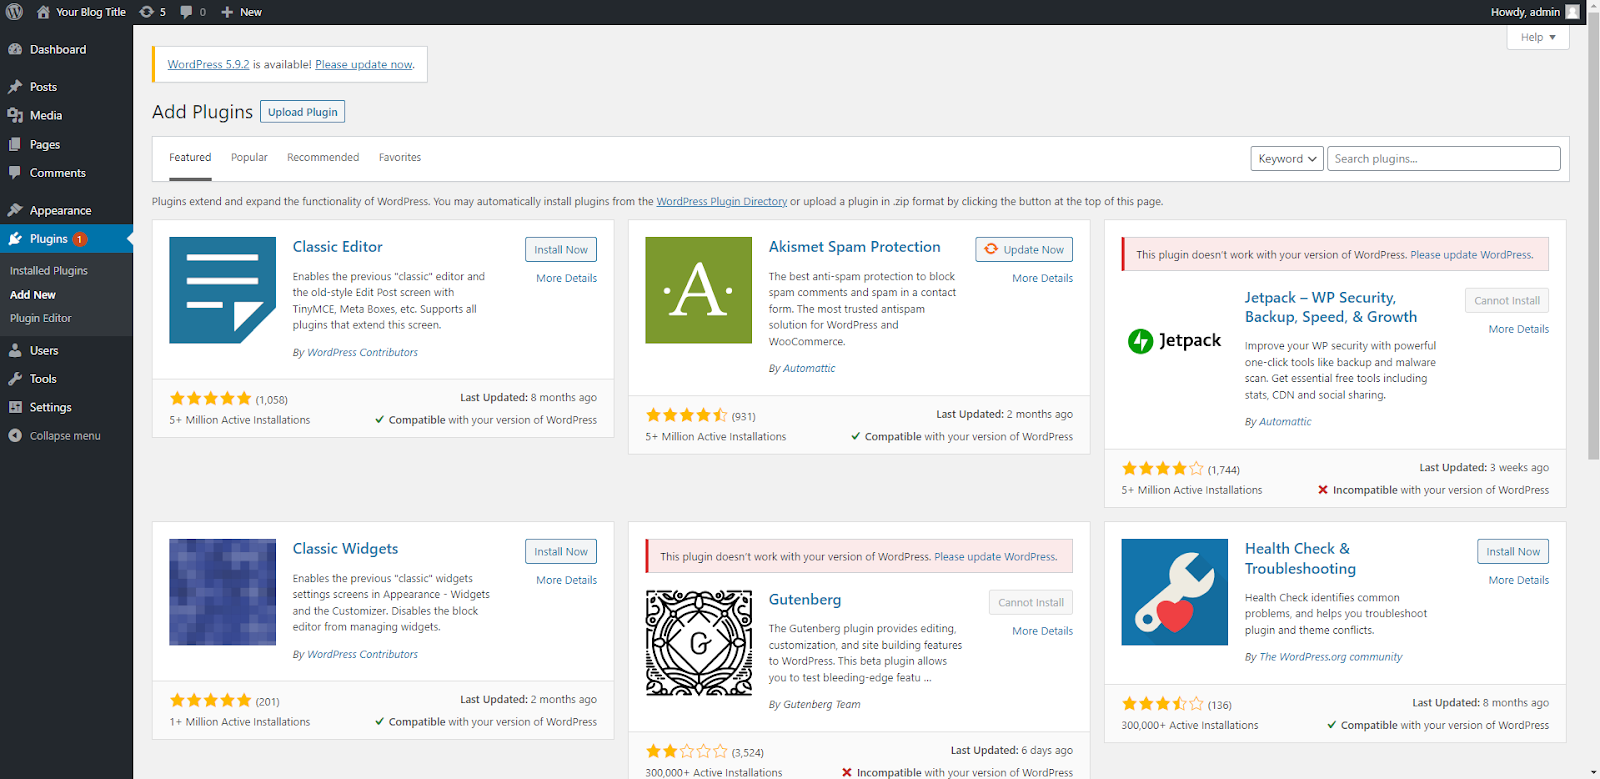
Task: Click Update Now for Akismet
Action: (1024, 250)
